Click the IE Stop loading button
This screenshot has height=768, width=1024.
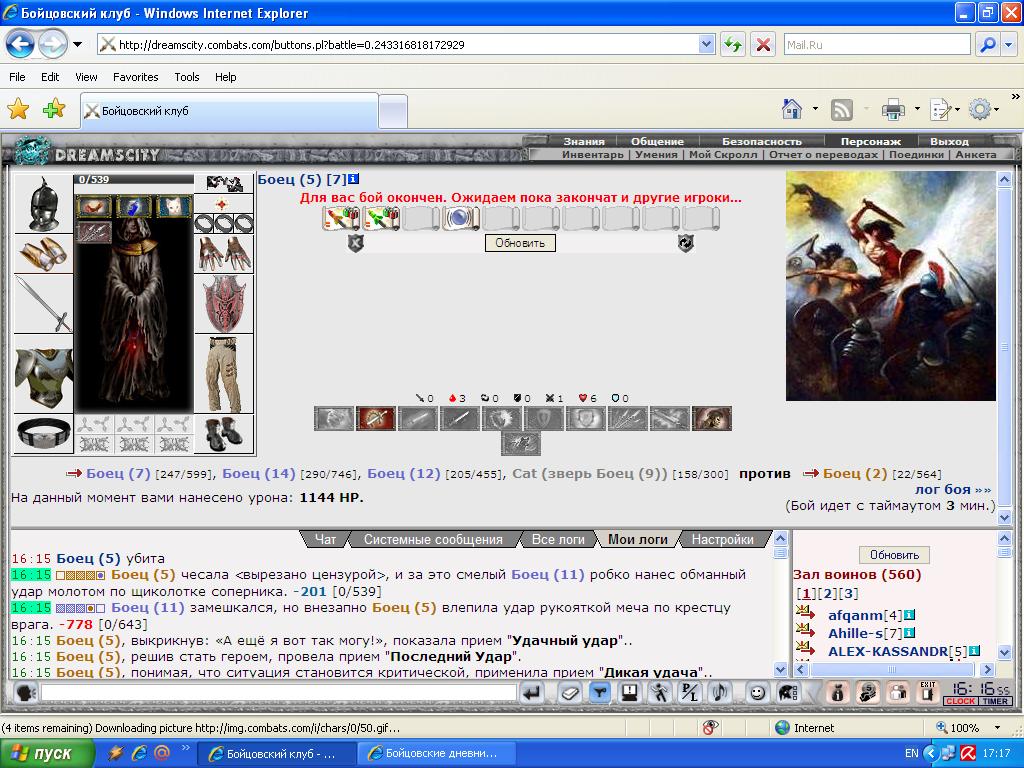(x=762, y=45)
